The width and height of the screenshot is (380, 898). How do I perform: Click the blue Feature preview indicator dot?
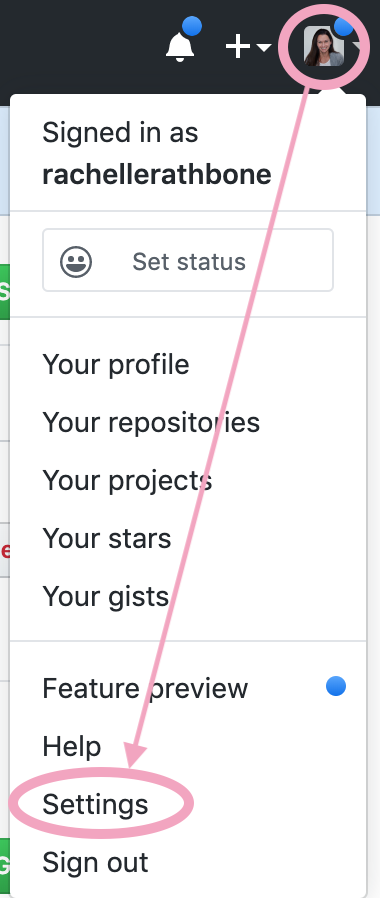point(336,686)
